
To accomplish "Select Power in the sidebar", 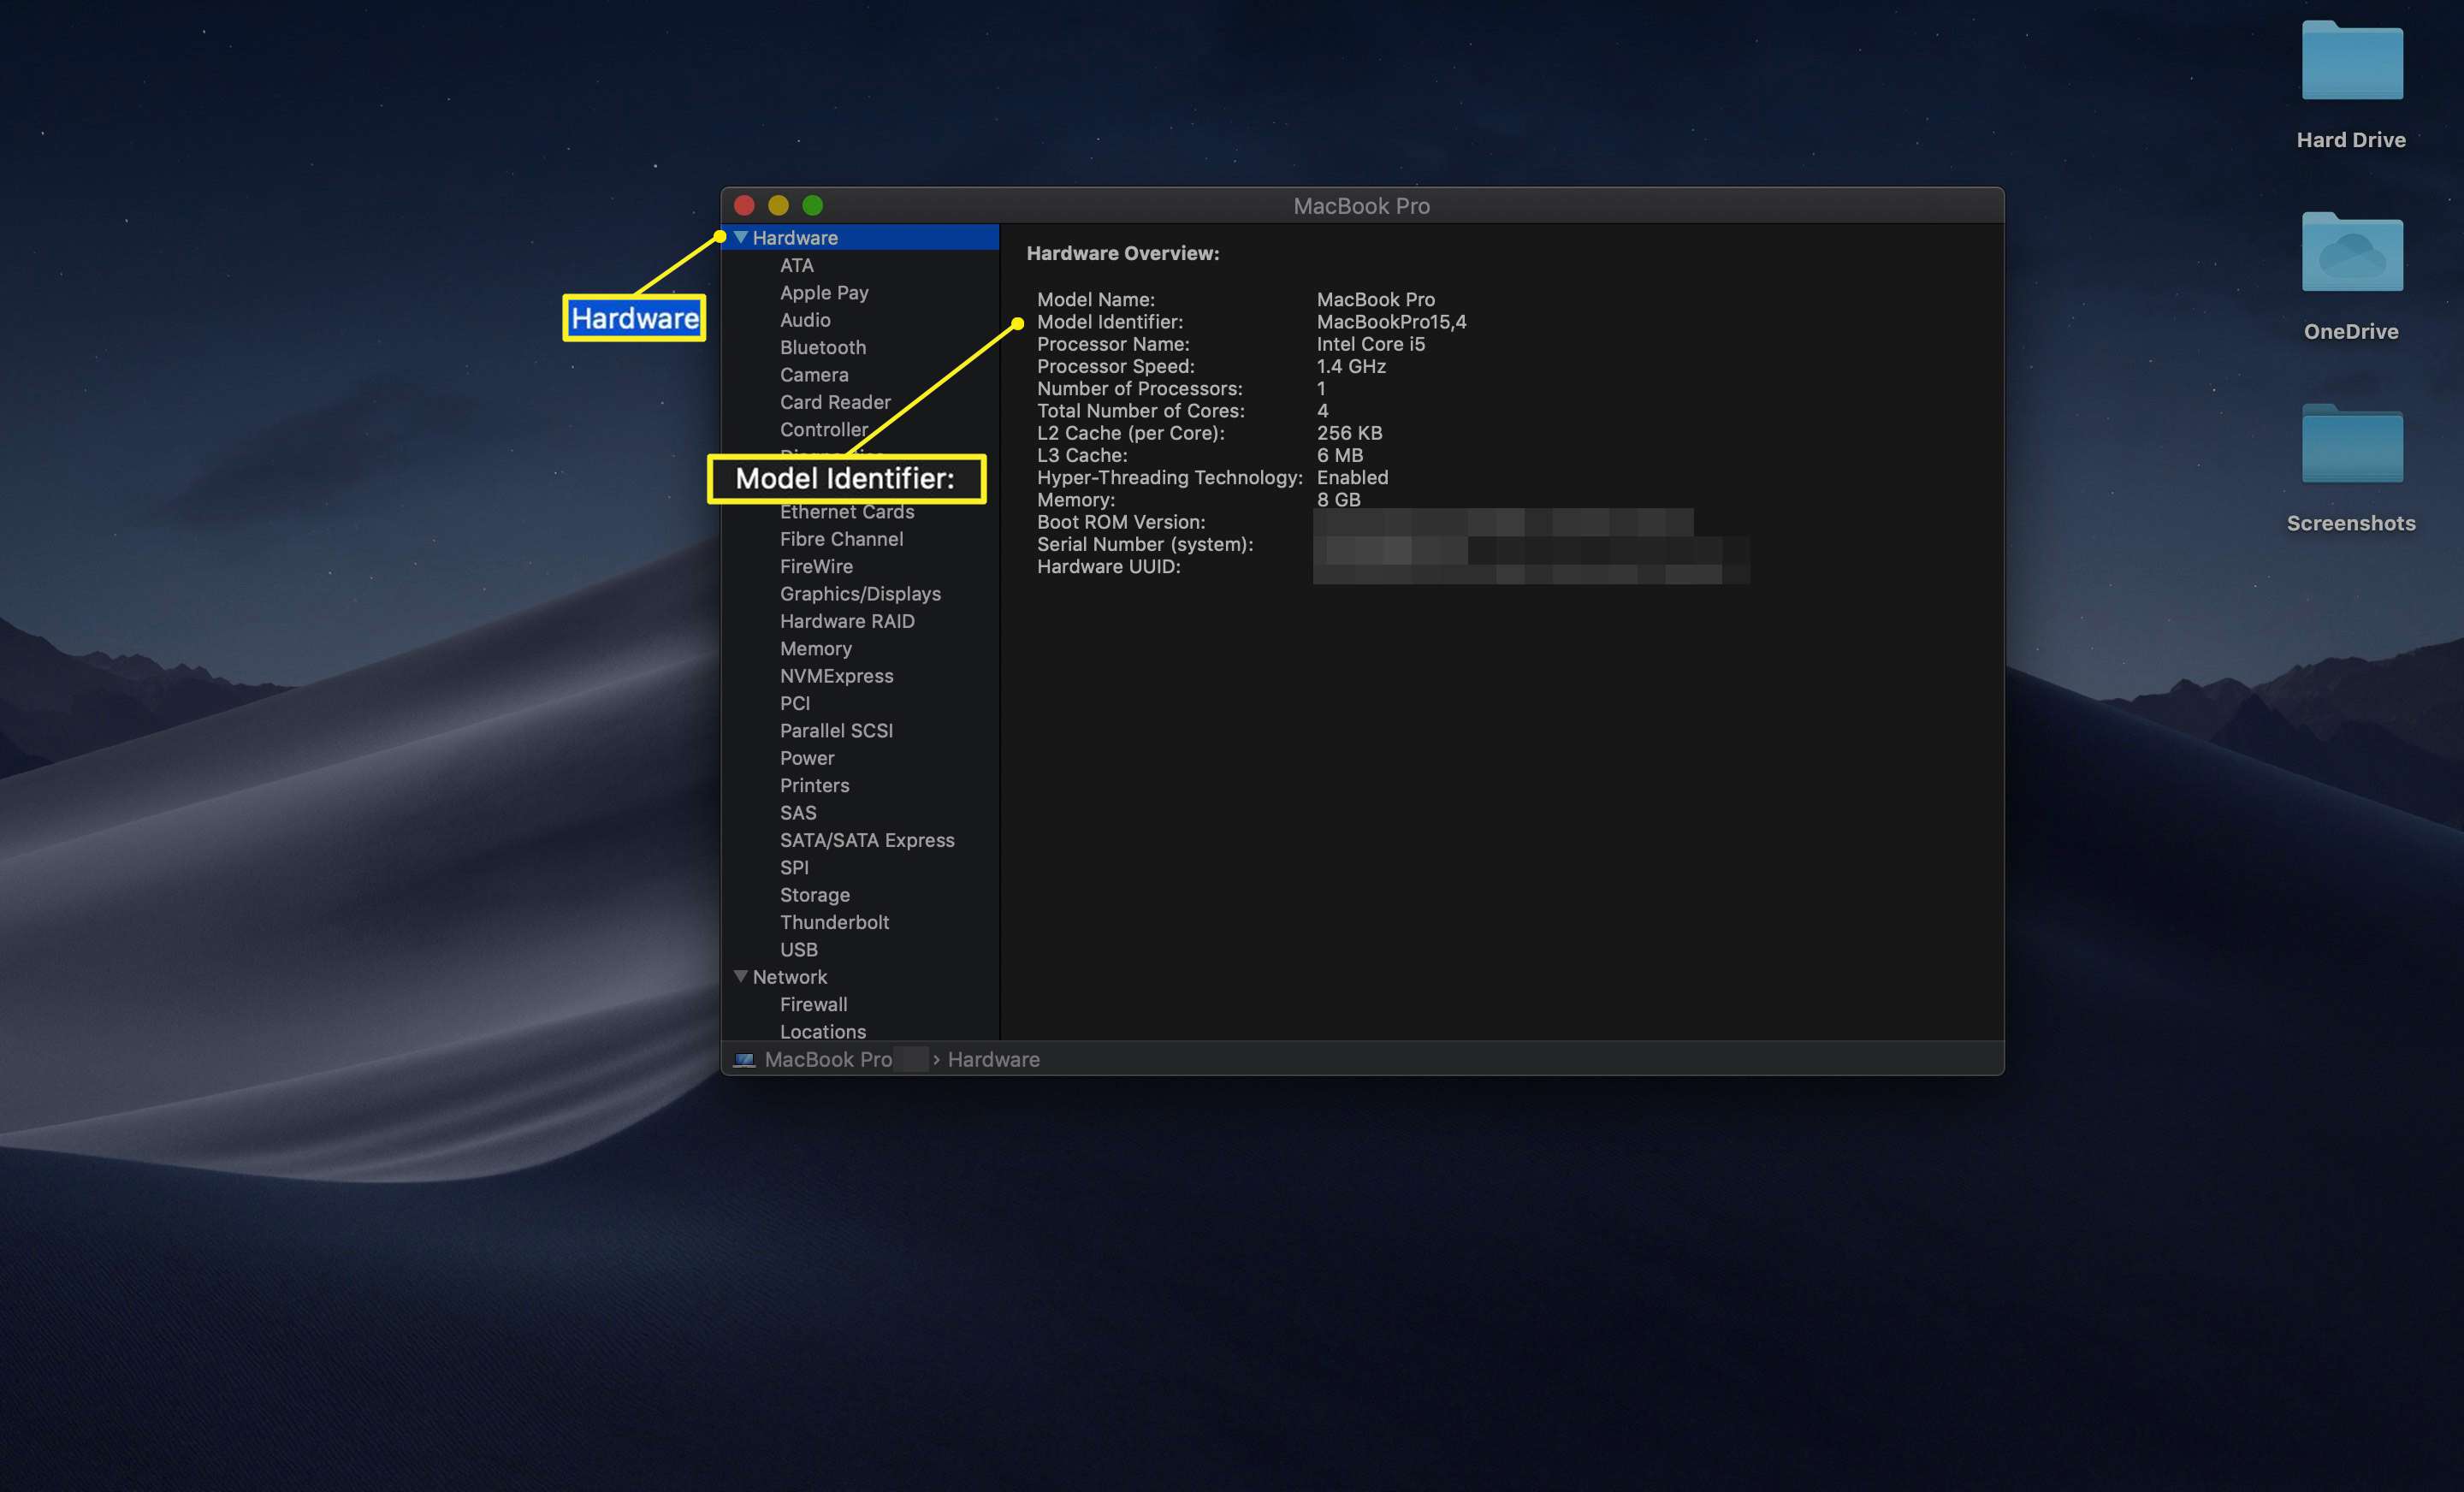I will (807, 758).
